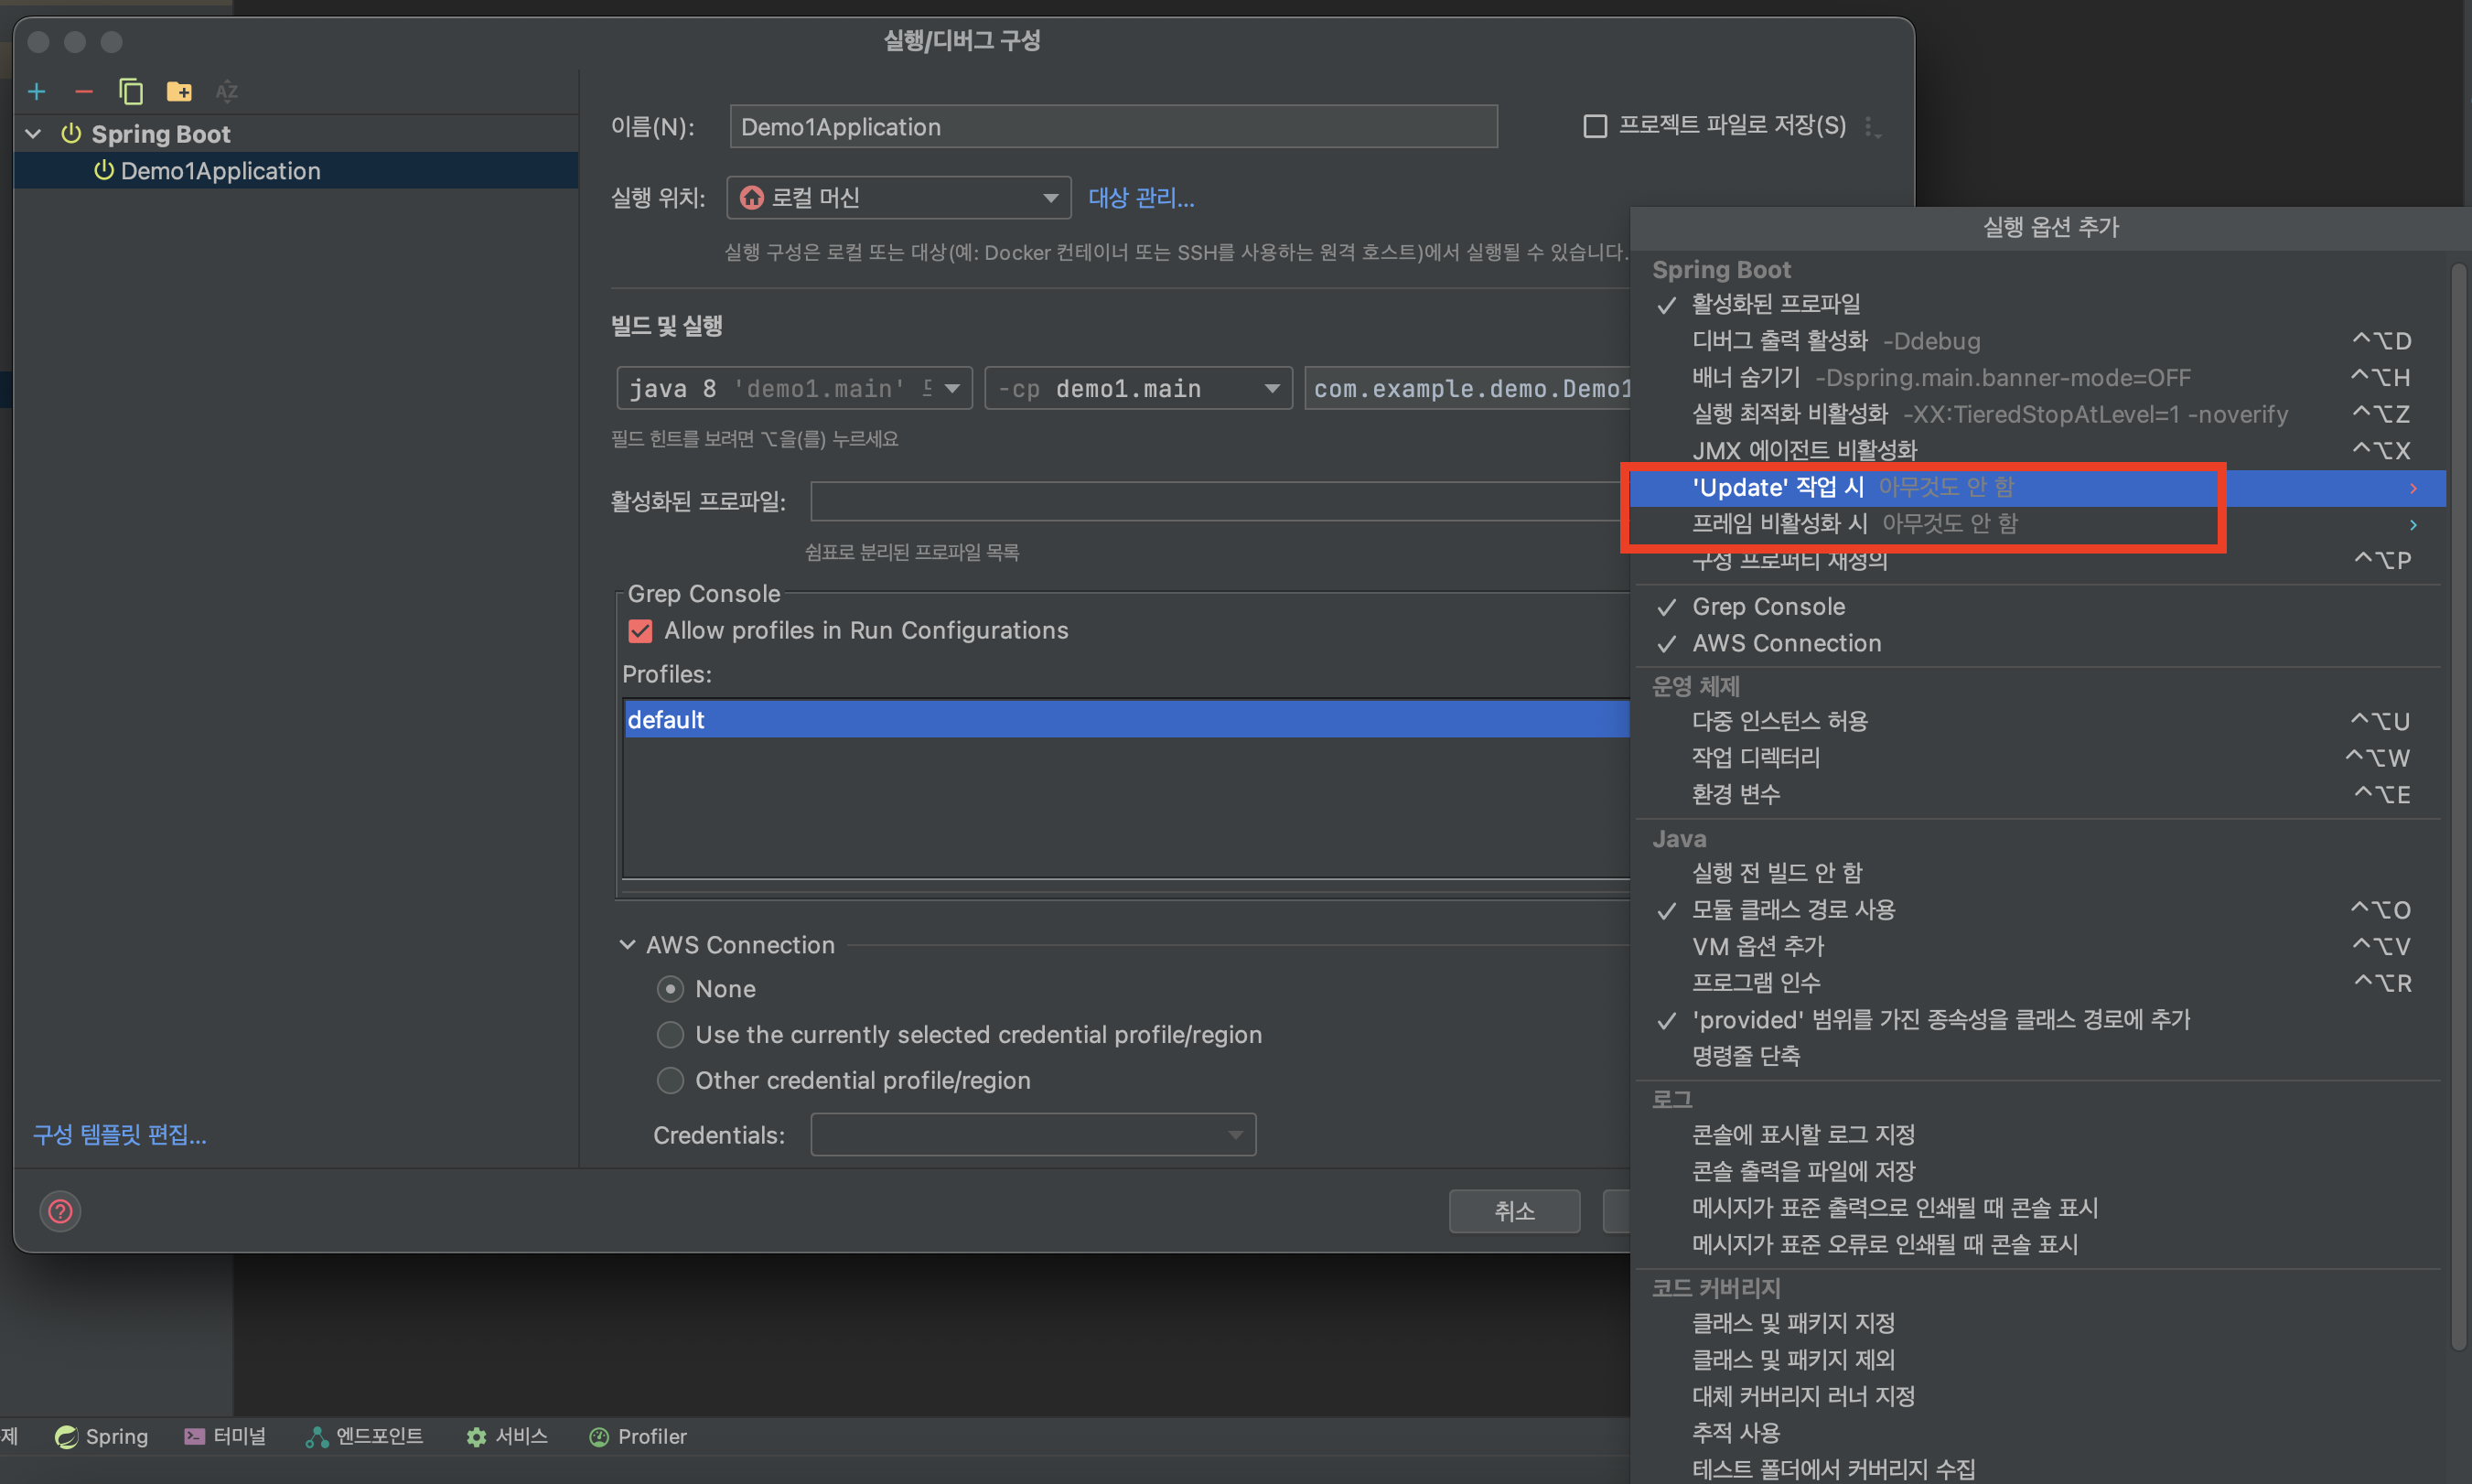Click the plus icon to add configuration
Image resolution: width=2472 pixels, height=1484 pixels.
pos(37,92)
